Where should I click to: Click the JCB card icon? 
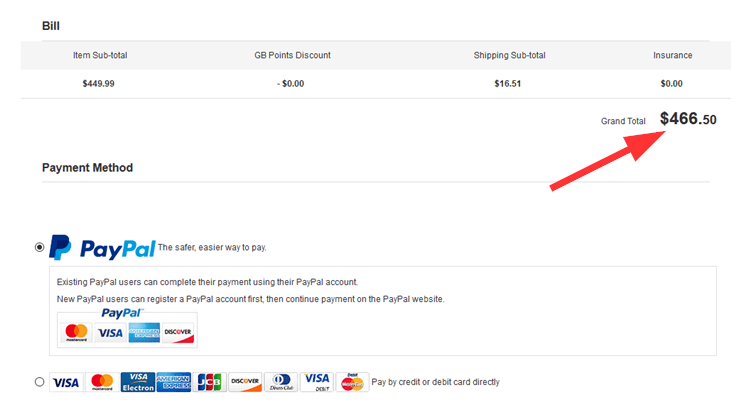[210, 382]
